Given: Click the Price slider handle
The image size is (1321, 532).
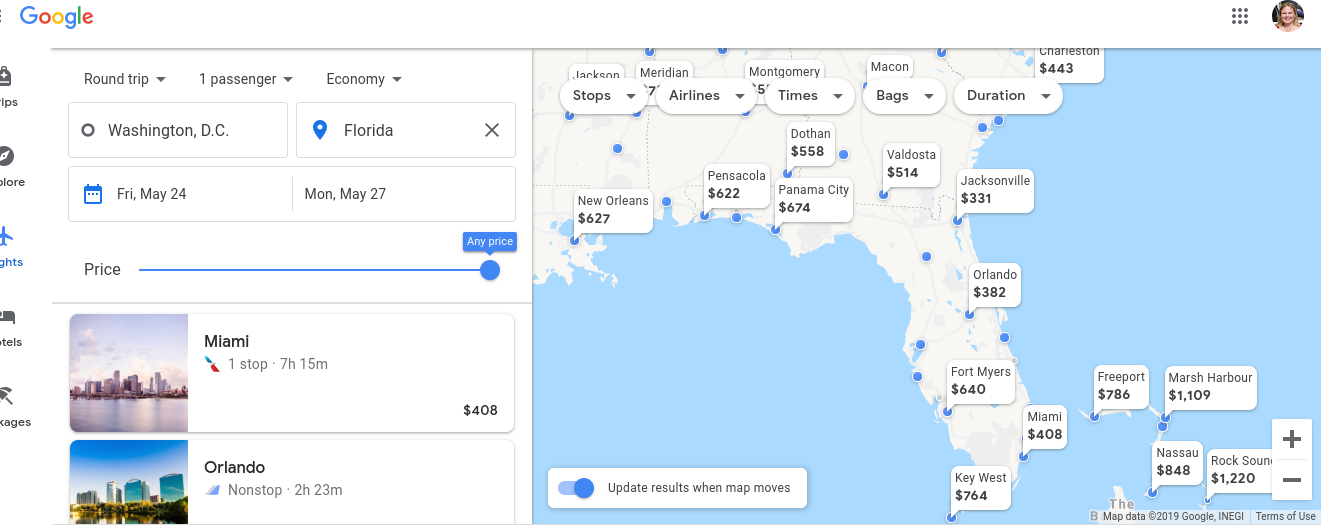Looking at the screenshot, I should pos(490,270).
